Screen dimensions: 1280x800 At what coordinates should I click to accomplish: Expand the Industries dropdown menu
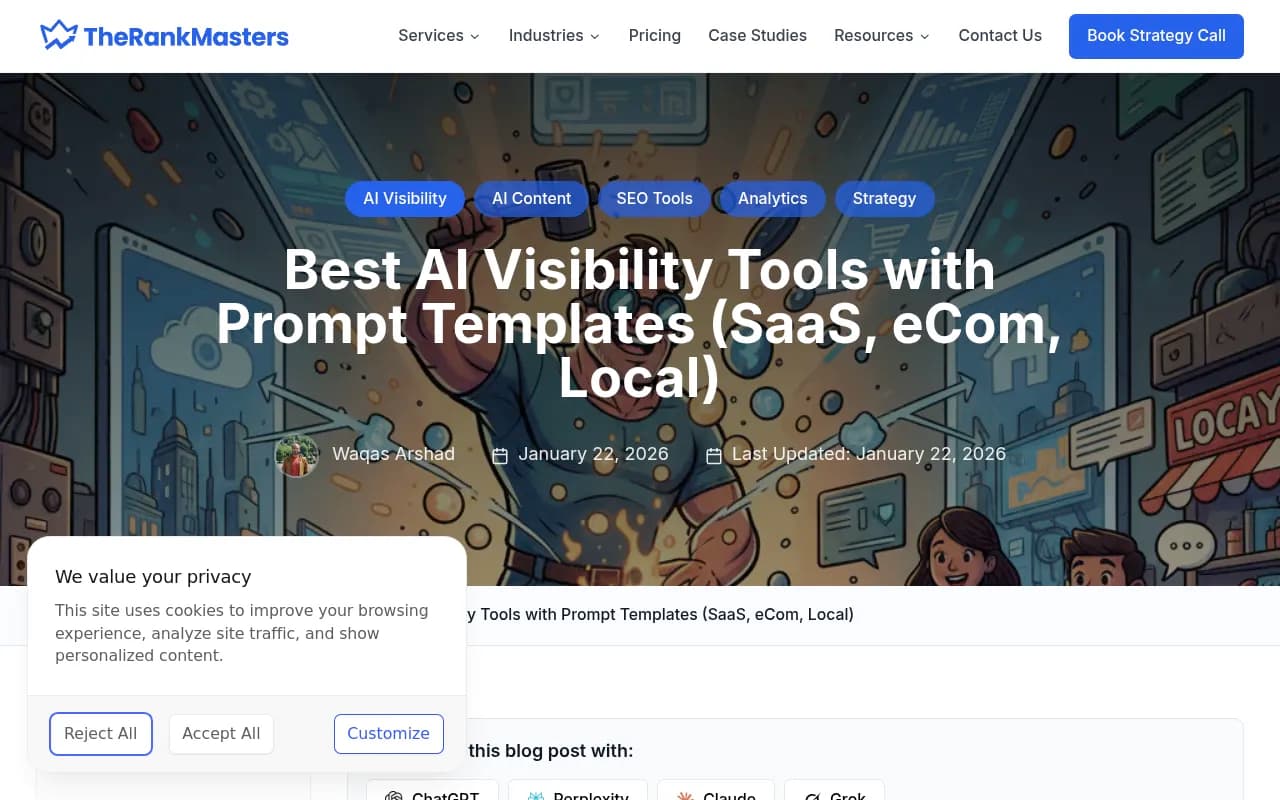[554, 36]
